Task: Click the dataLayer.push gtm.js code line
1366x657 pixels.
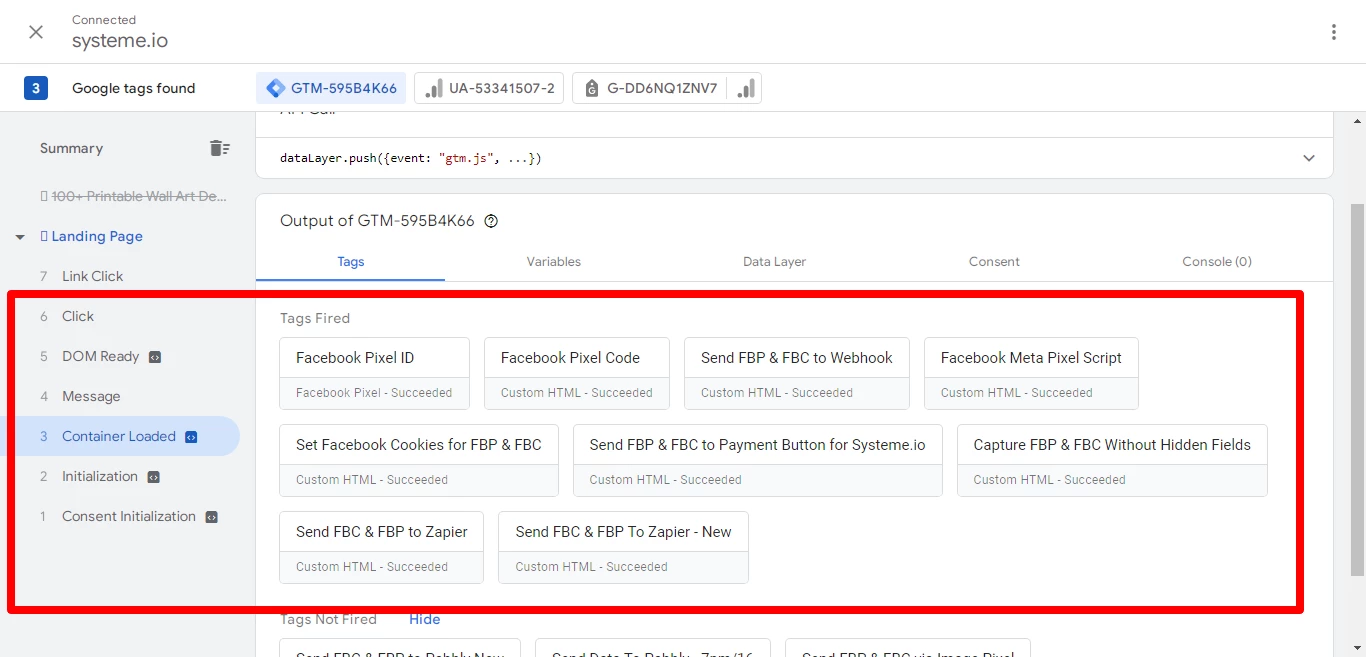Action: pos(411,158)
